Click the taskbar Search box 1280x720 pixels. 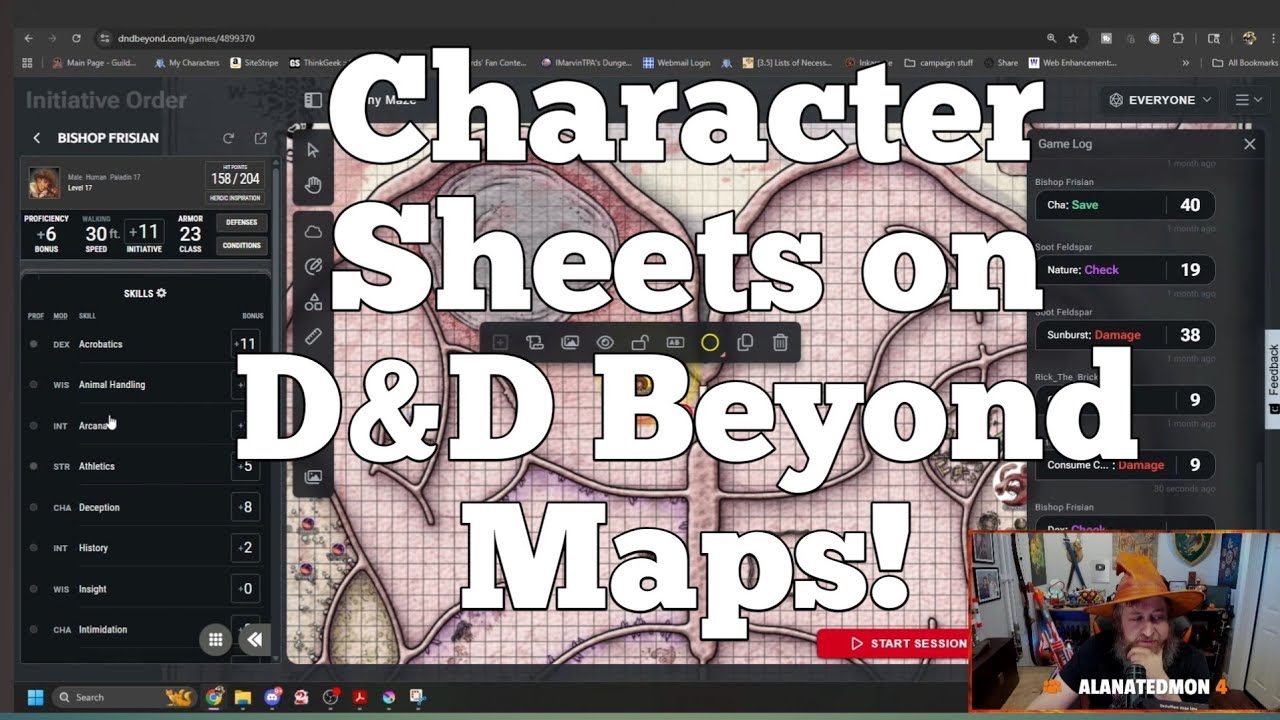(x=125, y=697)
